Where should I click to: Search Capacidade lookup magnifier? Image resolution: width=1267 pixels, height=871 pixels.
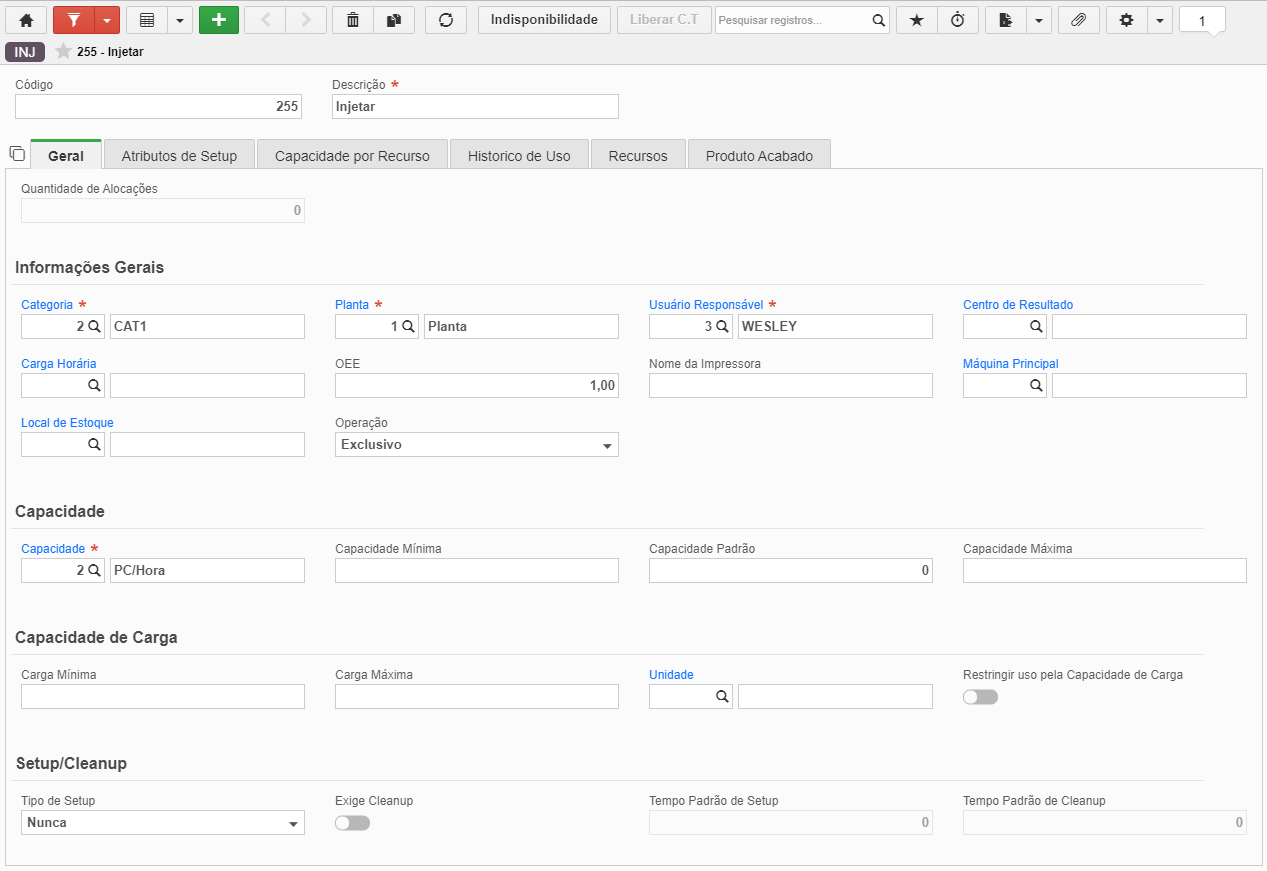click(x=94, y=570)
